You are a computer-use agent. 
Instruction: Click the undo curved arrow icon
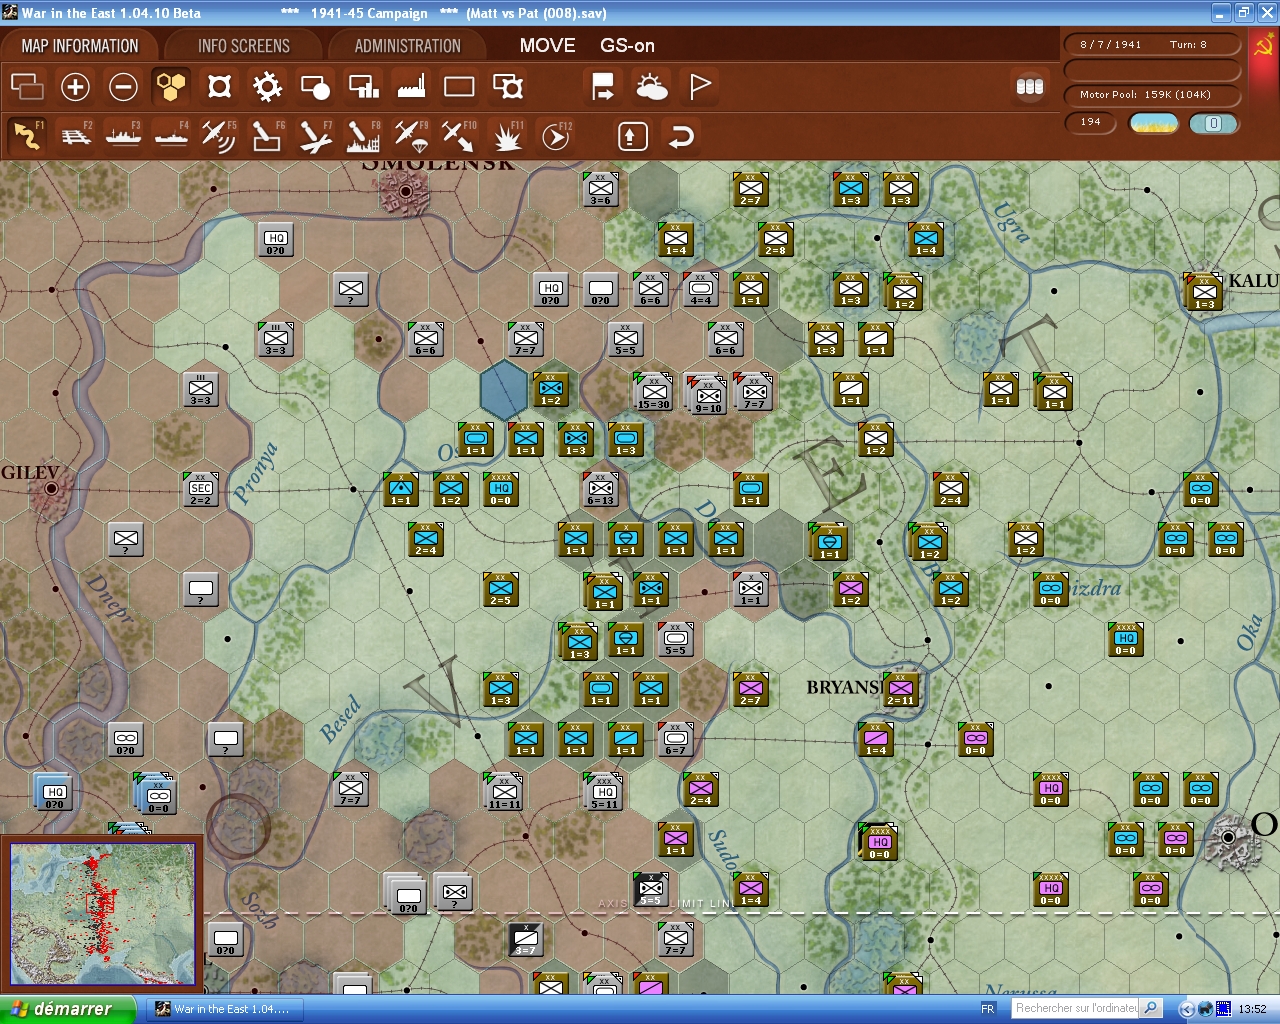point(681,136)
